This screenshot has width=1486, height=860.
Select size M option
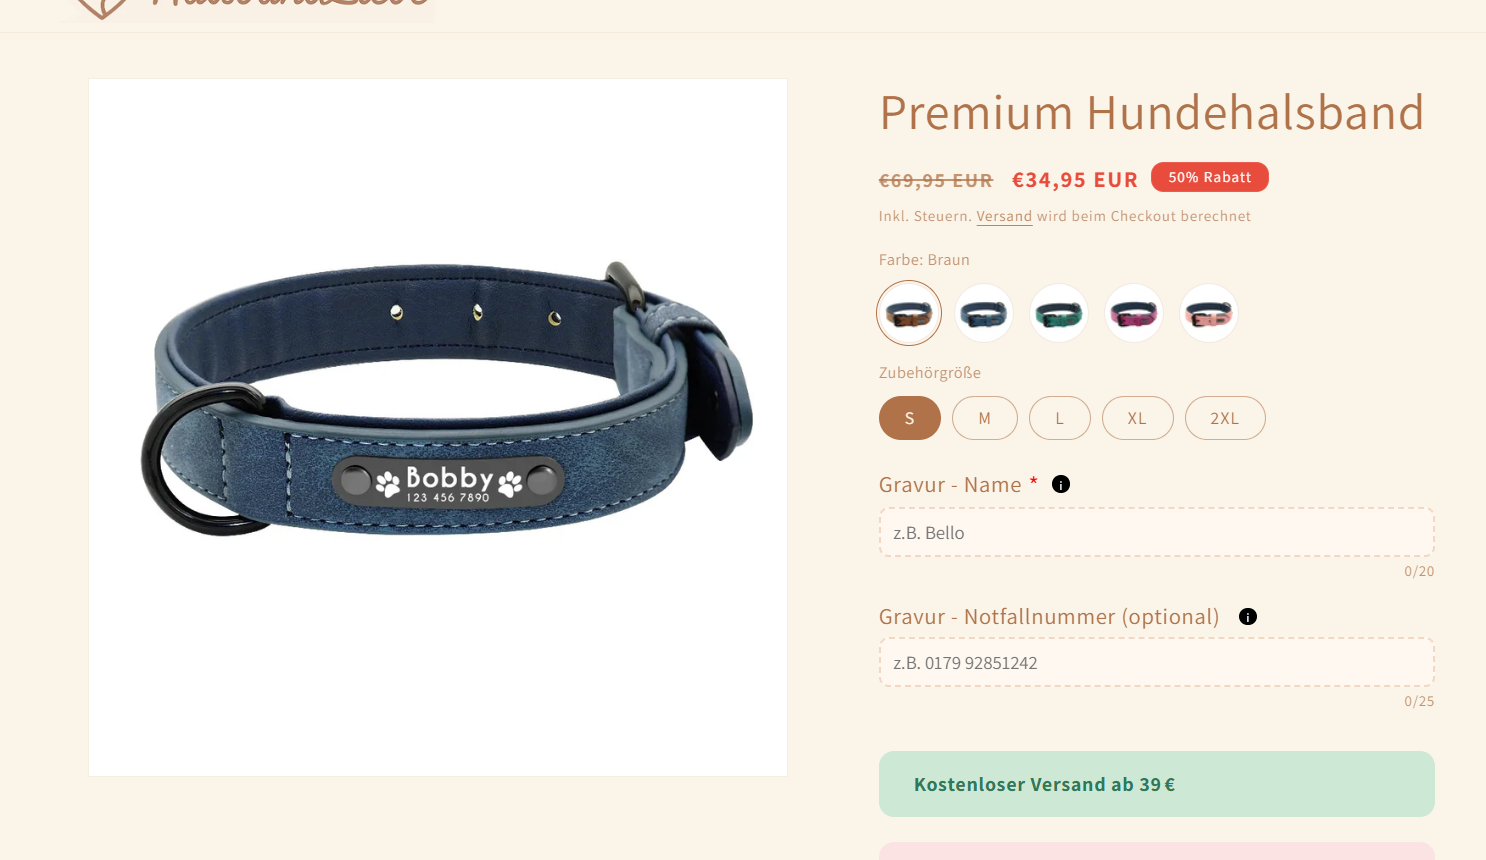985,418
